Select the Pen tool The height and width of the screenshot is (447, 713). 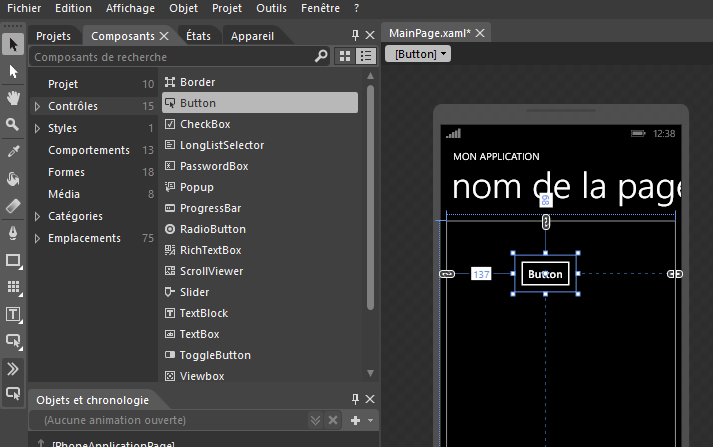tap(13, 233)
